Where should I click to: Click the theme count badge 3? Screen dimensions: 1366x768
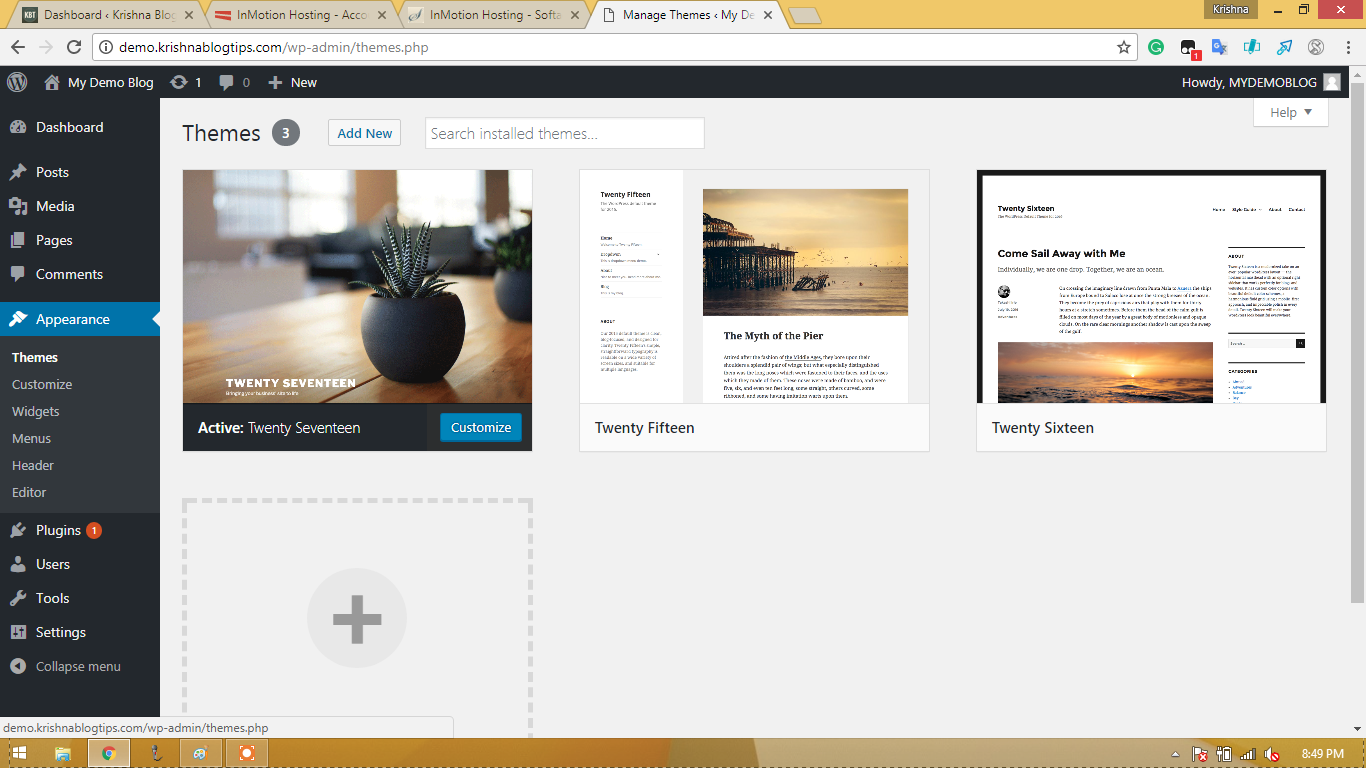286,133
